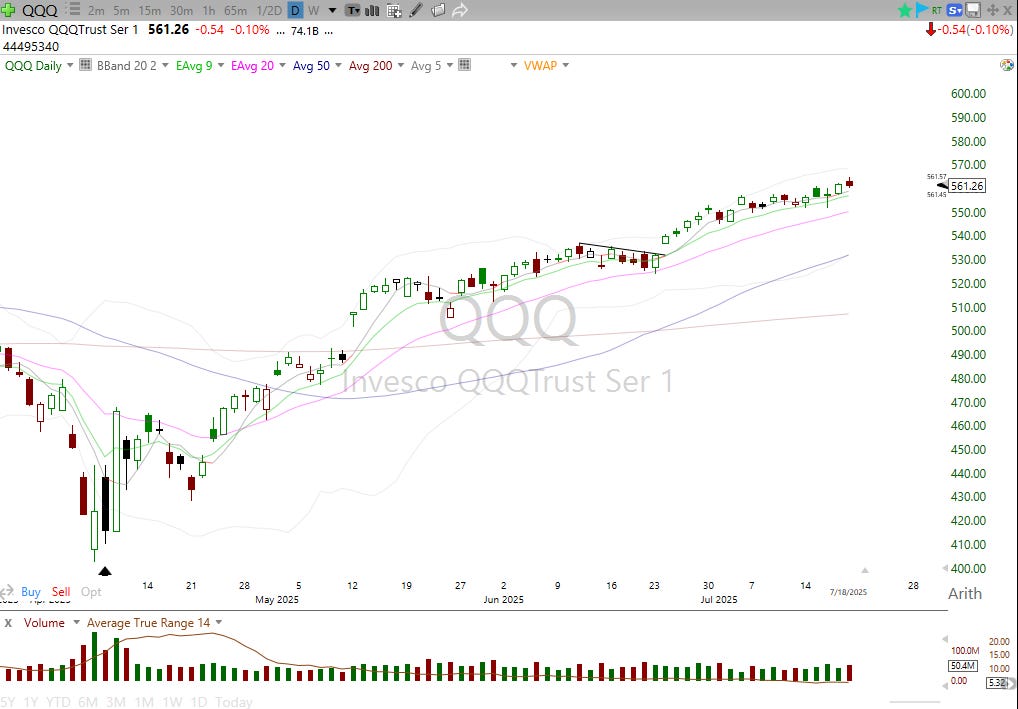The width and height of the screenshot is (1018, 709).
Task: Click the floppy disk save icon
Action: [x=973, y=10]
